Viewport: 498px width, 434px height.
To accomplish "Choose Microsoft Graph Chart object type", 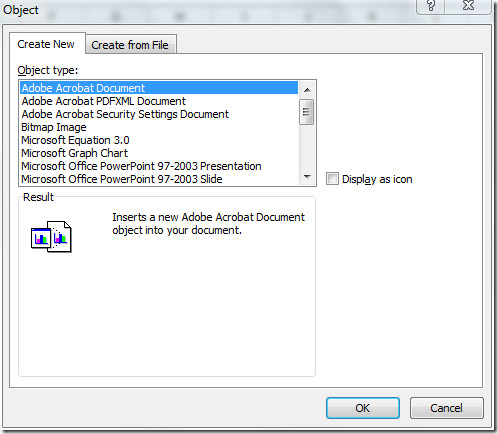I will (159, 153).
